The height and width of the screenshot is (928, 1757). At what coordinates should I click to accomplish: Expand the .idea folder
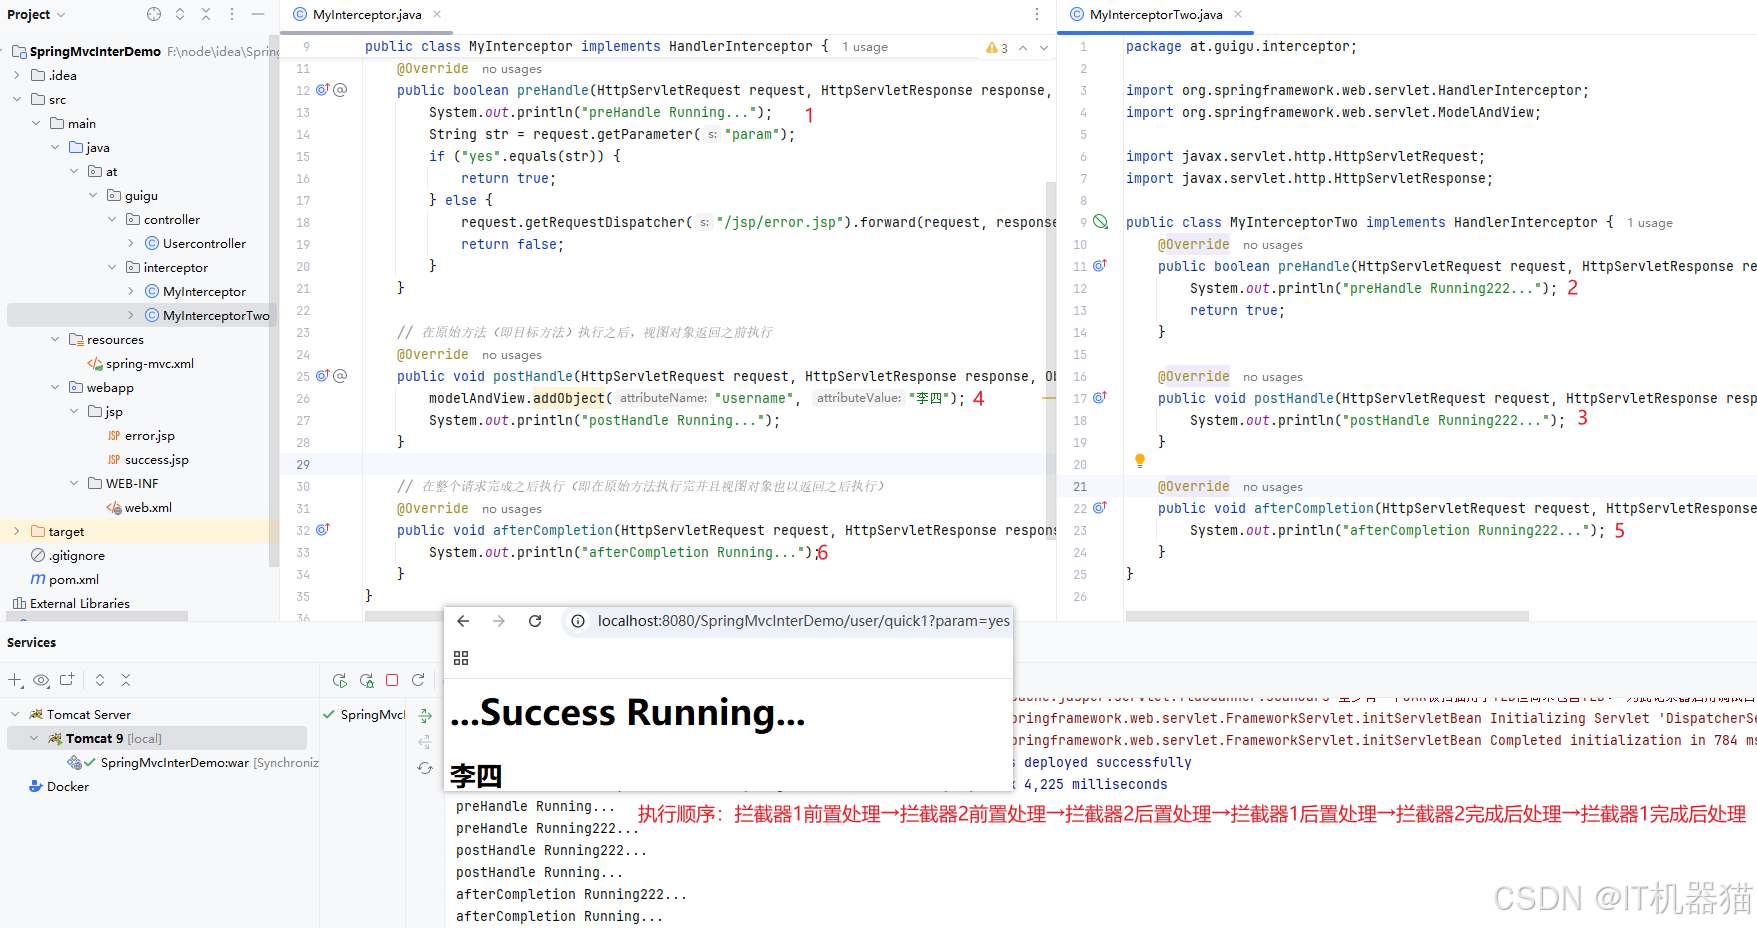(16, 75)
